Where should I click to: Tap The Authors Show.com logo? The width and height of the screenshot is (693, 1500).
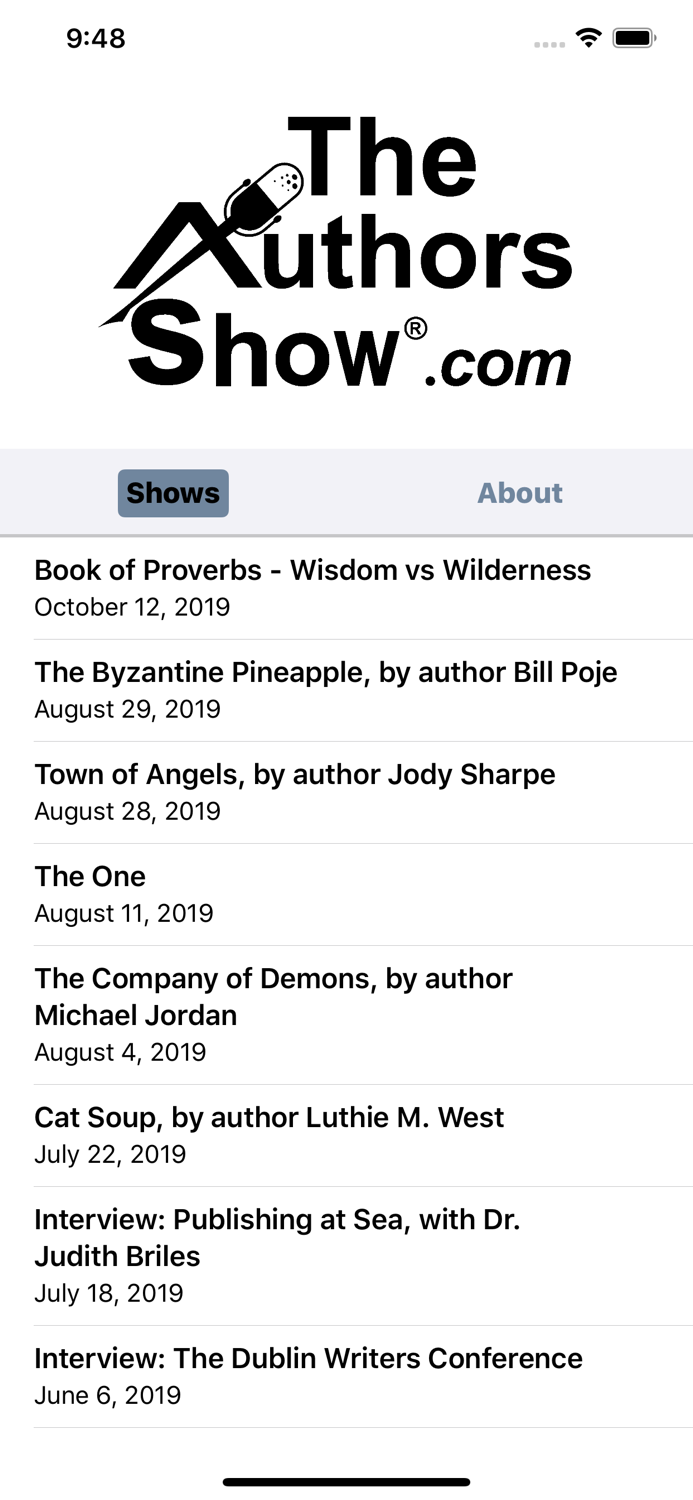click(x=346, y=250)
